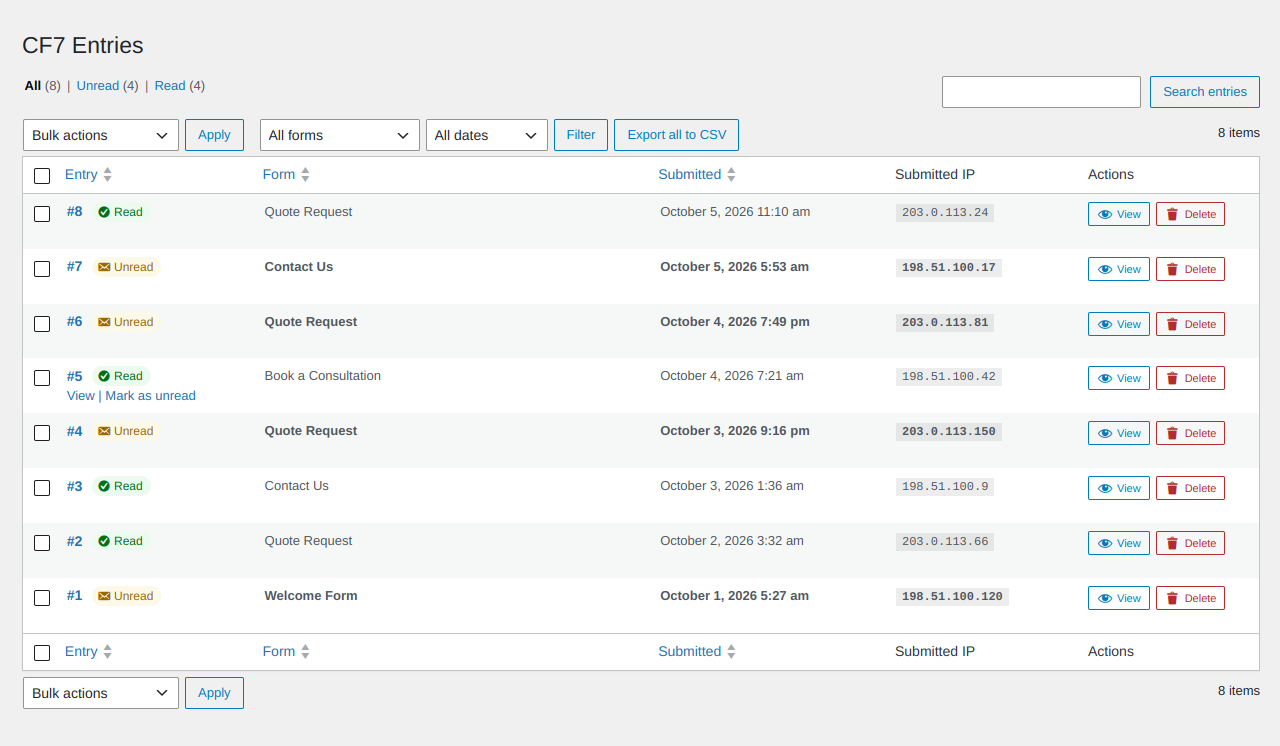The height and width of the screenshot is (746, 1280).
Task: Open the top Bulk actions dropdown
Action: tap(101, 135)
